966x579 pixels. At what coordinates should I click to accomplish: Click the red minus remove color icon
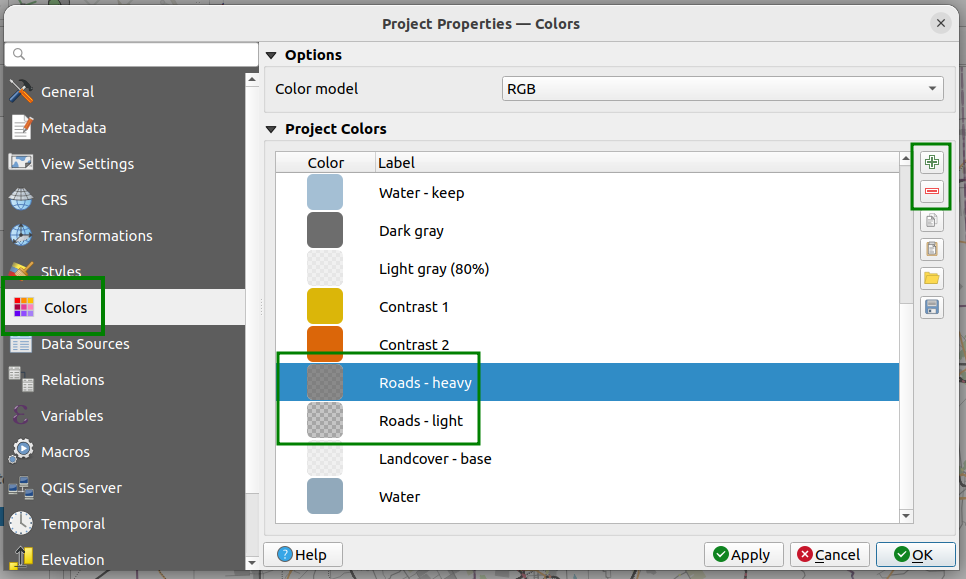click(932, 191)
